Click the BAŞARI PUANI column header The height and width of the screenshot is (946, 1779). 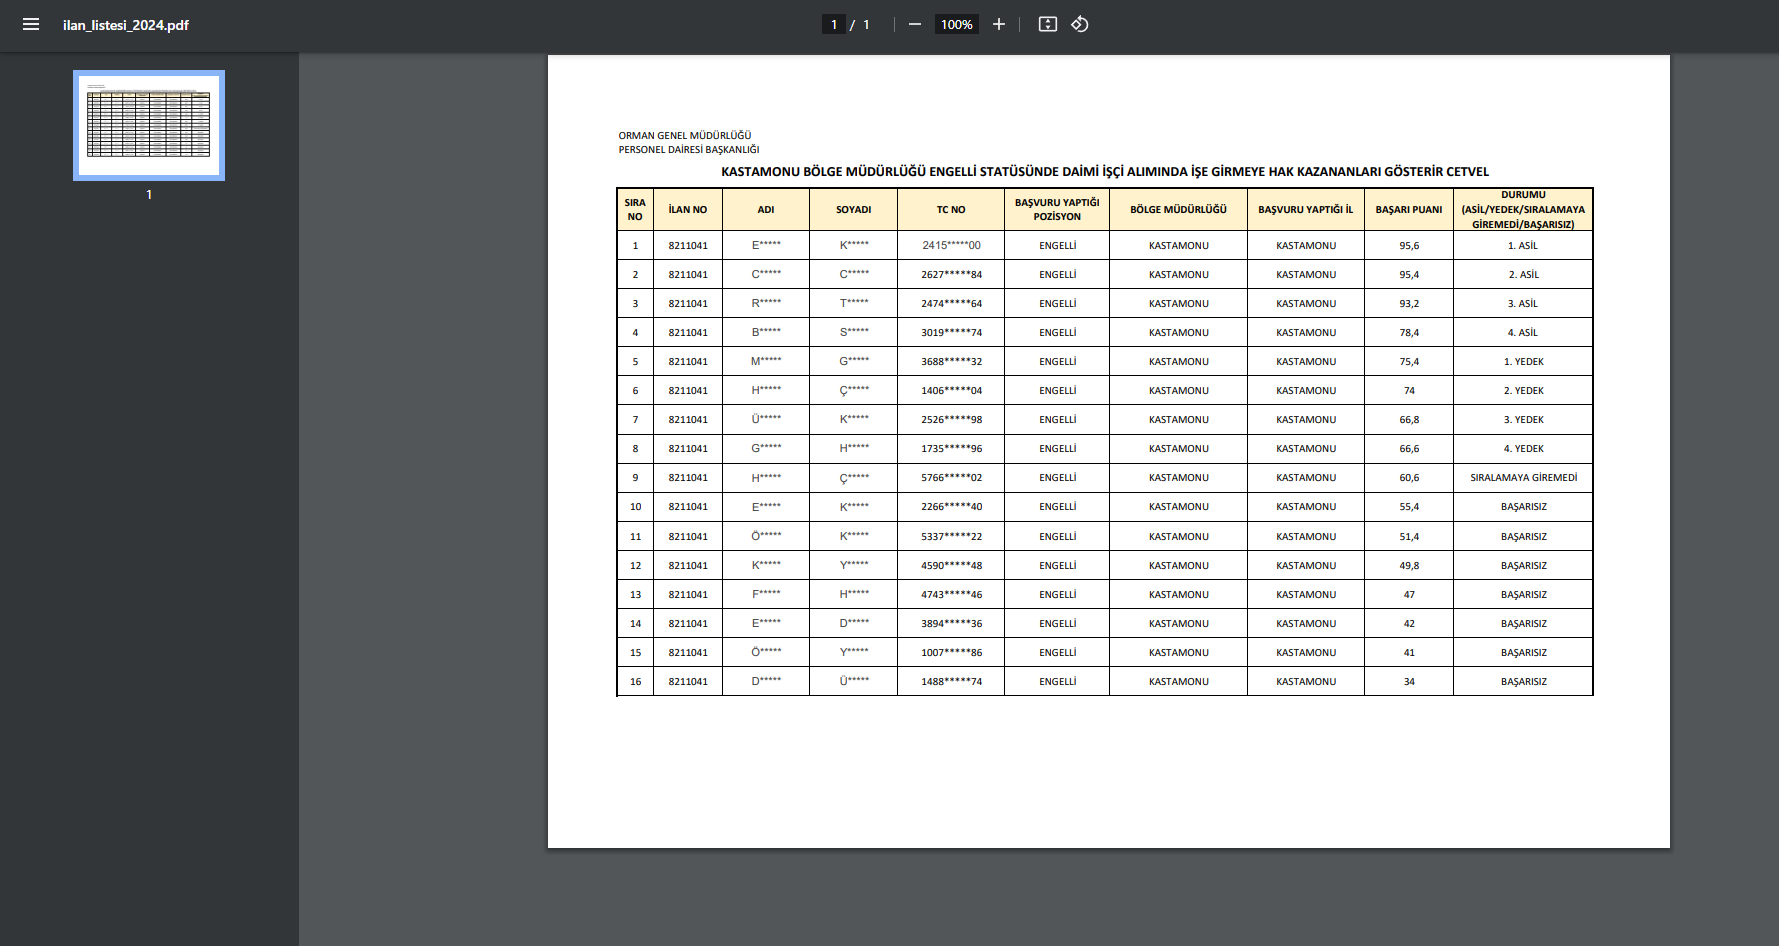pos(1409,209)
